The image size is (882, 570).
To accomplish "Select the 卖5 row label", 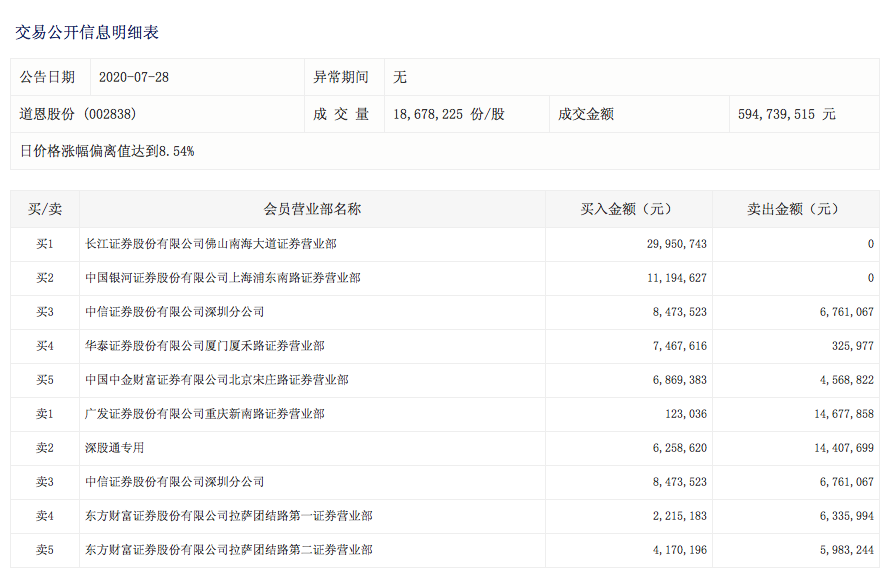I will (45, 550).
